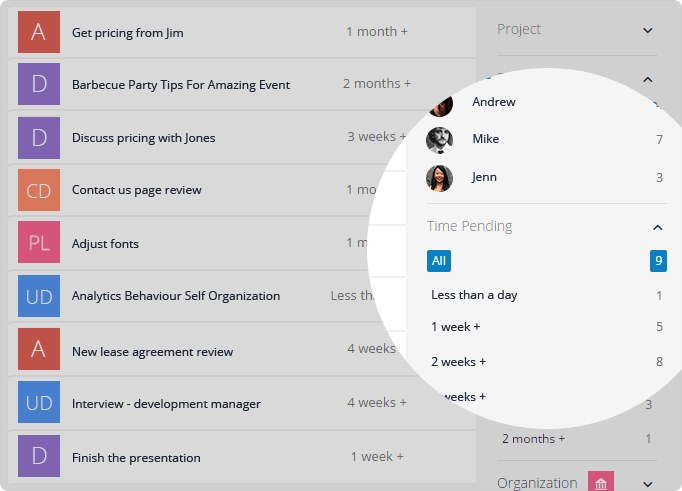The image size is (682, 491).
Task: Click count 8 beside 2 weeks +
Action: coord(659,361)
